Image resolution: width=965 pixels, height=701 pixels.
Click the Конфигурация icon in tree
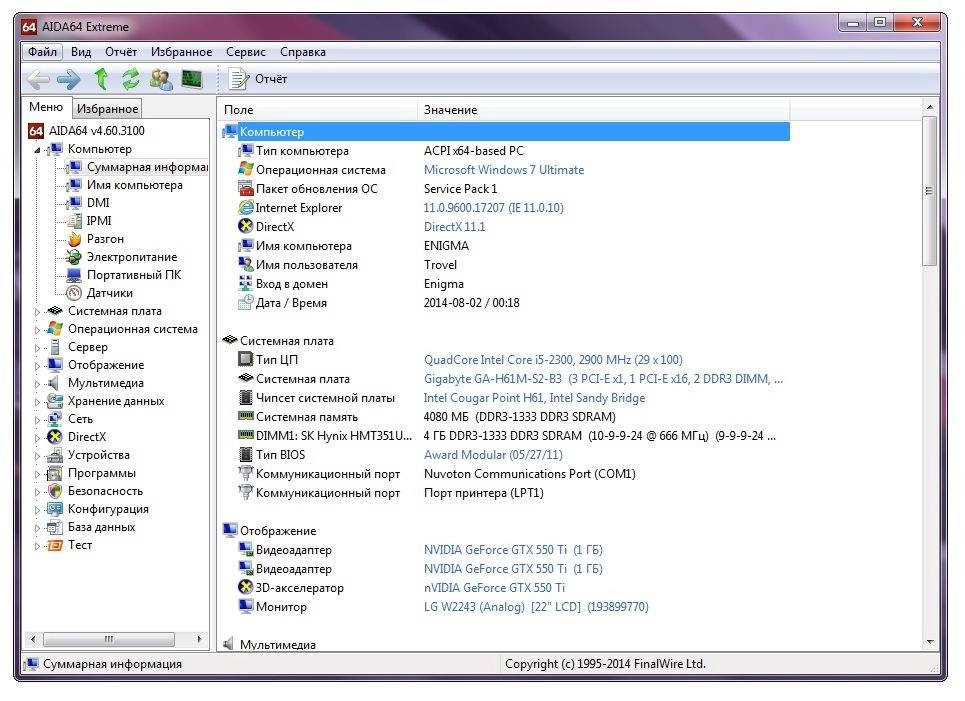click(55, 508)
